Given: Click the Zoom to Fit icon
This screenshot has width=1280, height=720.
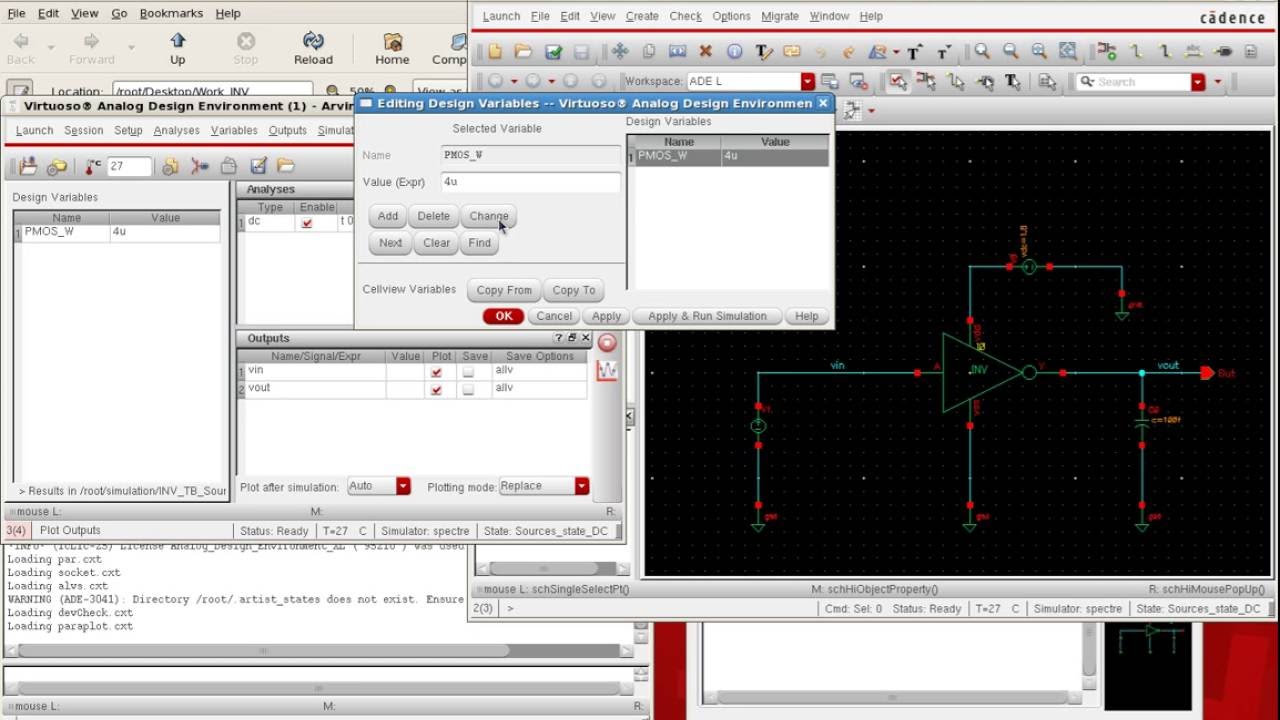Looking at the screenshot, I should point(1068,51).
